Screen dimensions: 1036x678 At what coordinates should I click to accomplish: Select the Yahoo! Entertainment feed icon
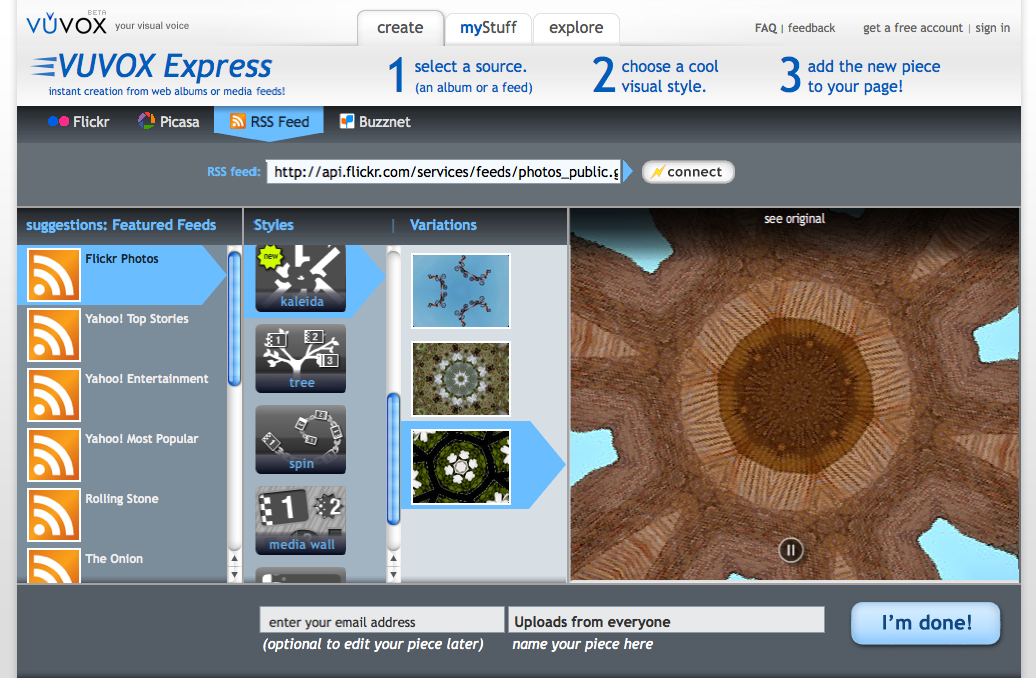pyautogui.click(x=54, y=395)
